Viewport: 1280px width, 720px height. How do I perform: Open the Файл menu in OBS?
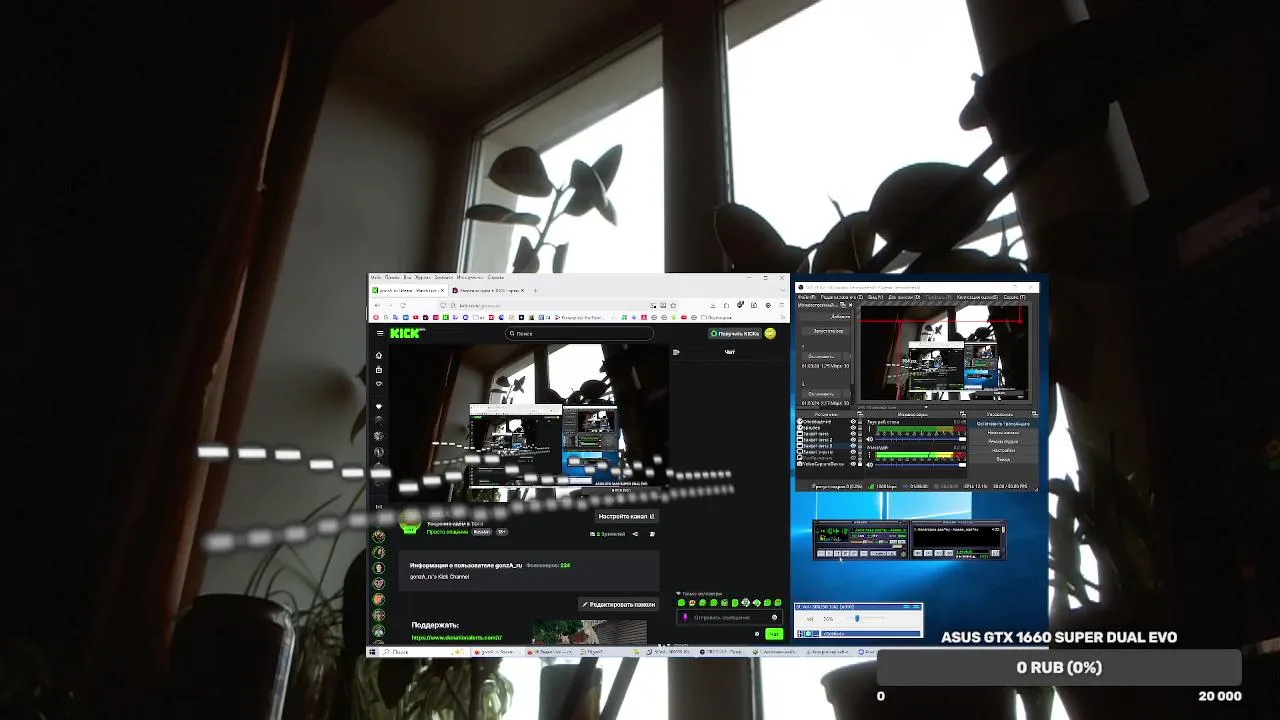point(806,297)
